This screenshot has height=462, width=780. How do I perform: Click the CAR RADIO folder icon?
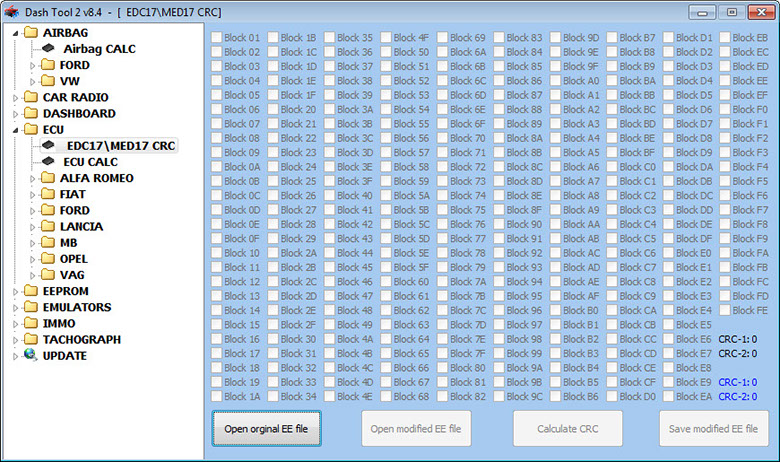31,98
